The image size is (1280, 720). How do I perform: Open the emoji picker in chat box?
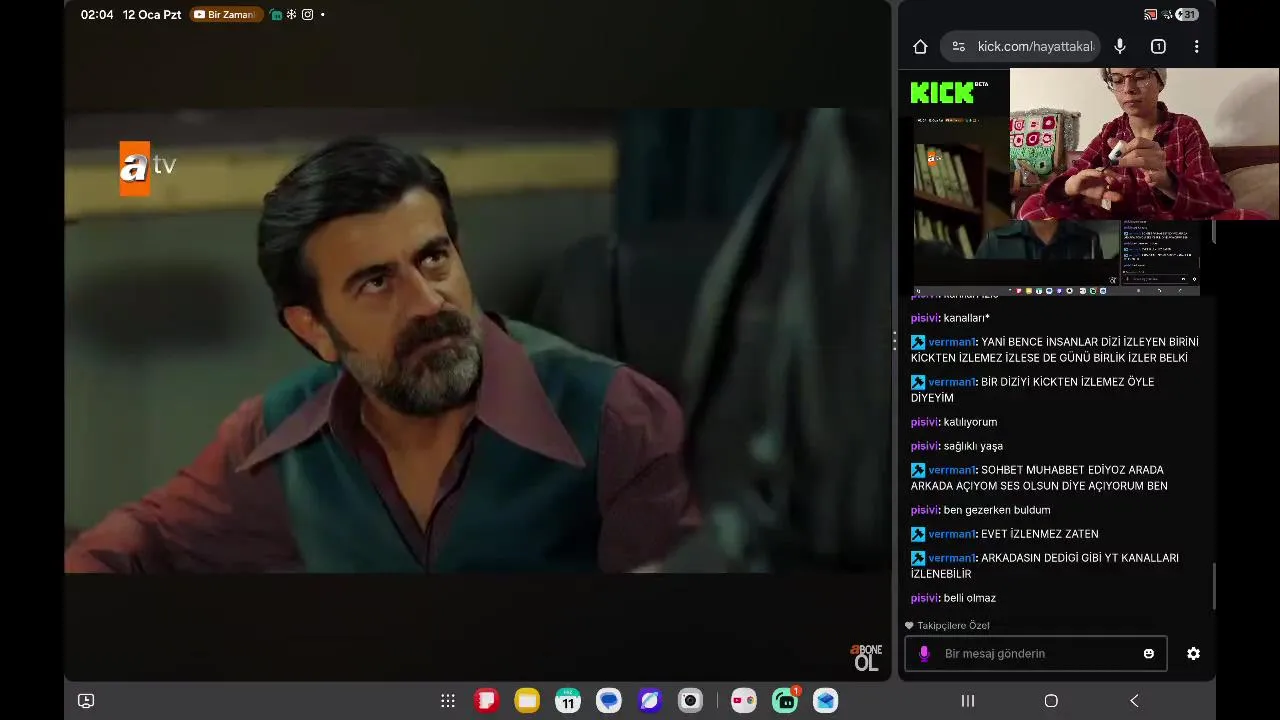point(1149,653)
